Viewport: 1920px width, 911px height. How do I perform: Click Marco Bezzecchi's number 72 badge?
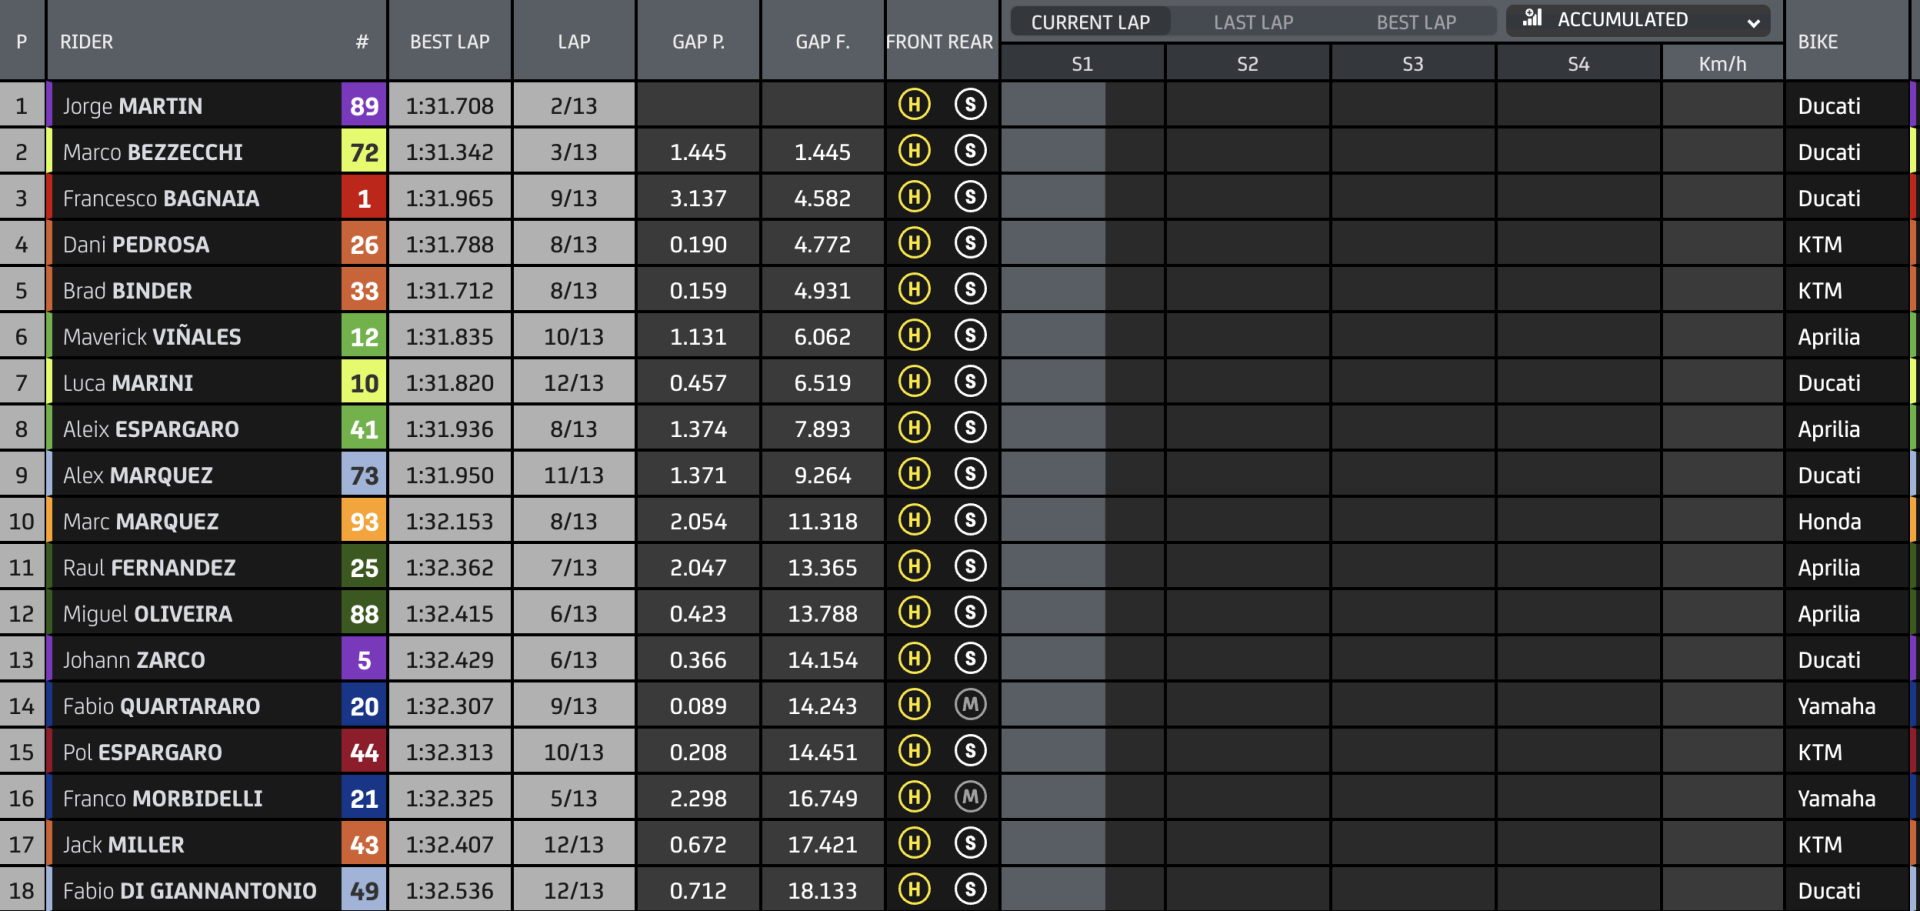coord(364,152)
